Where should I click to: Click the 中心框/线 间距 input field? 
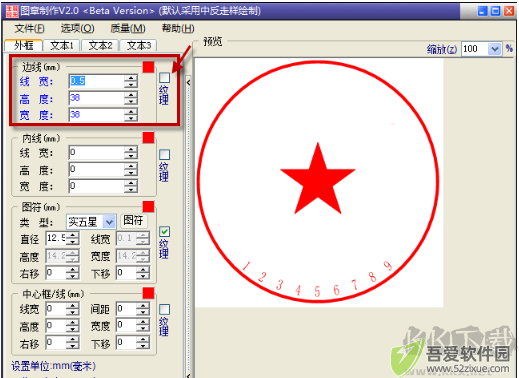click(x=126, y=309)
